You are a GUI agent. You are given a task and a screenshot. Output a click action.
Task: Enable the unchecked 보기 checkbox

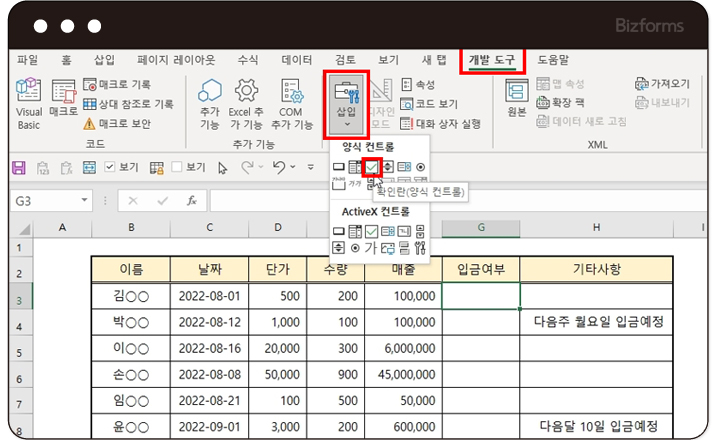177,167
